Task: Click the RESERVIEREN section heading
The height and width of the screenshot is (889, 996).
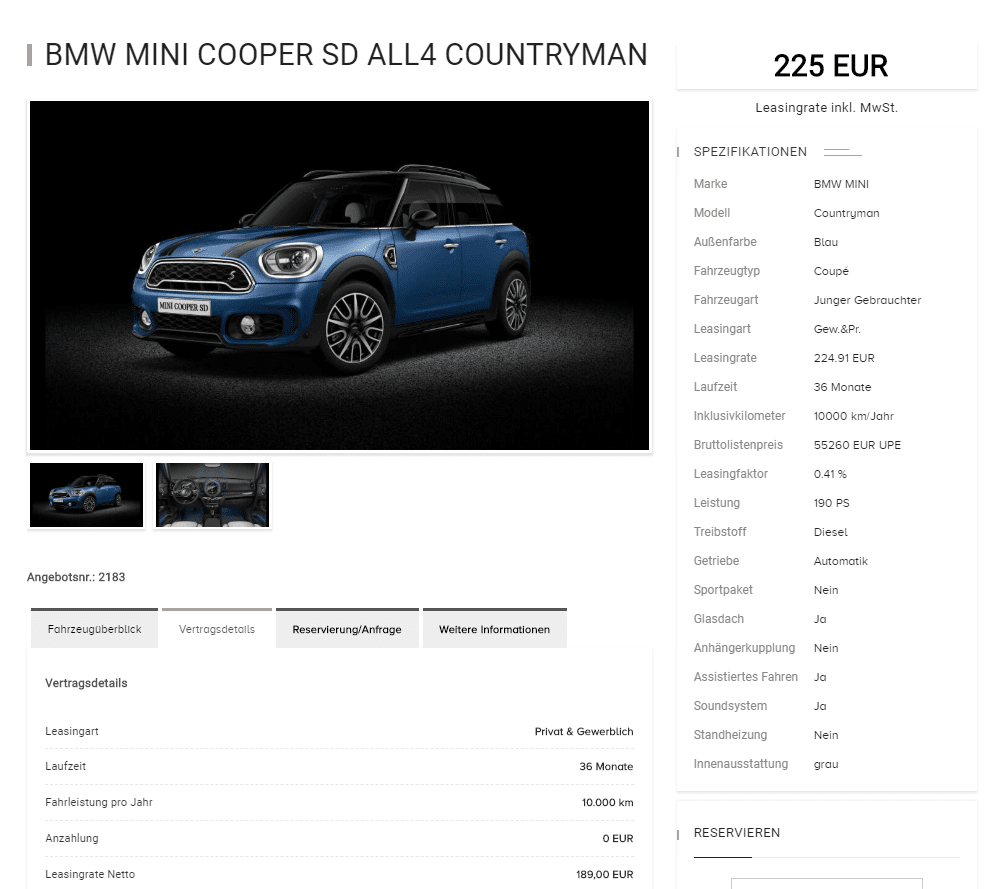Action: click(x=737, y=832)
